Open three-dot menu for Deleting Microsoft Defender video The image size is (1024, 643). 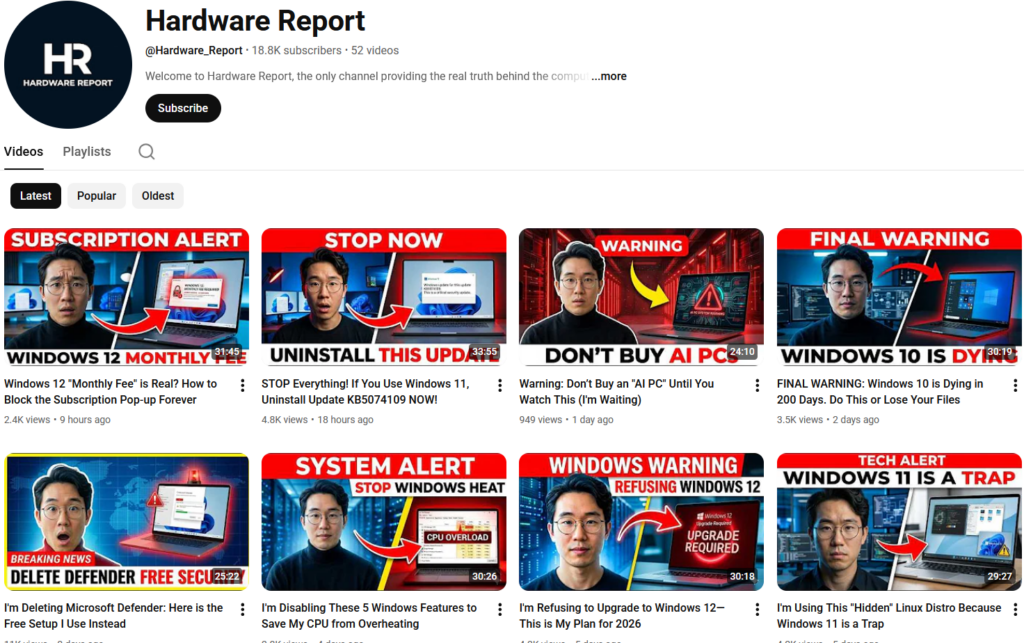(x=243, y=610)
